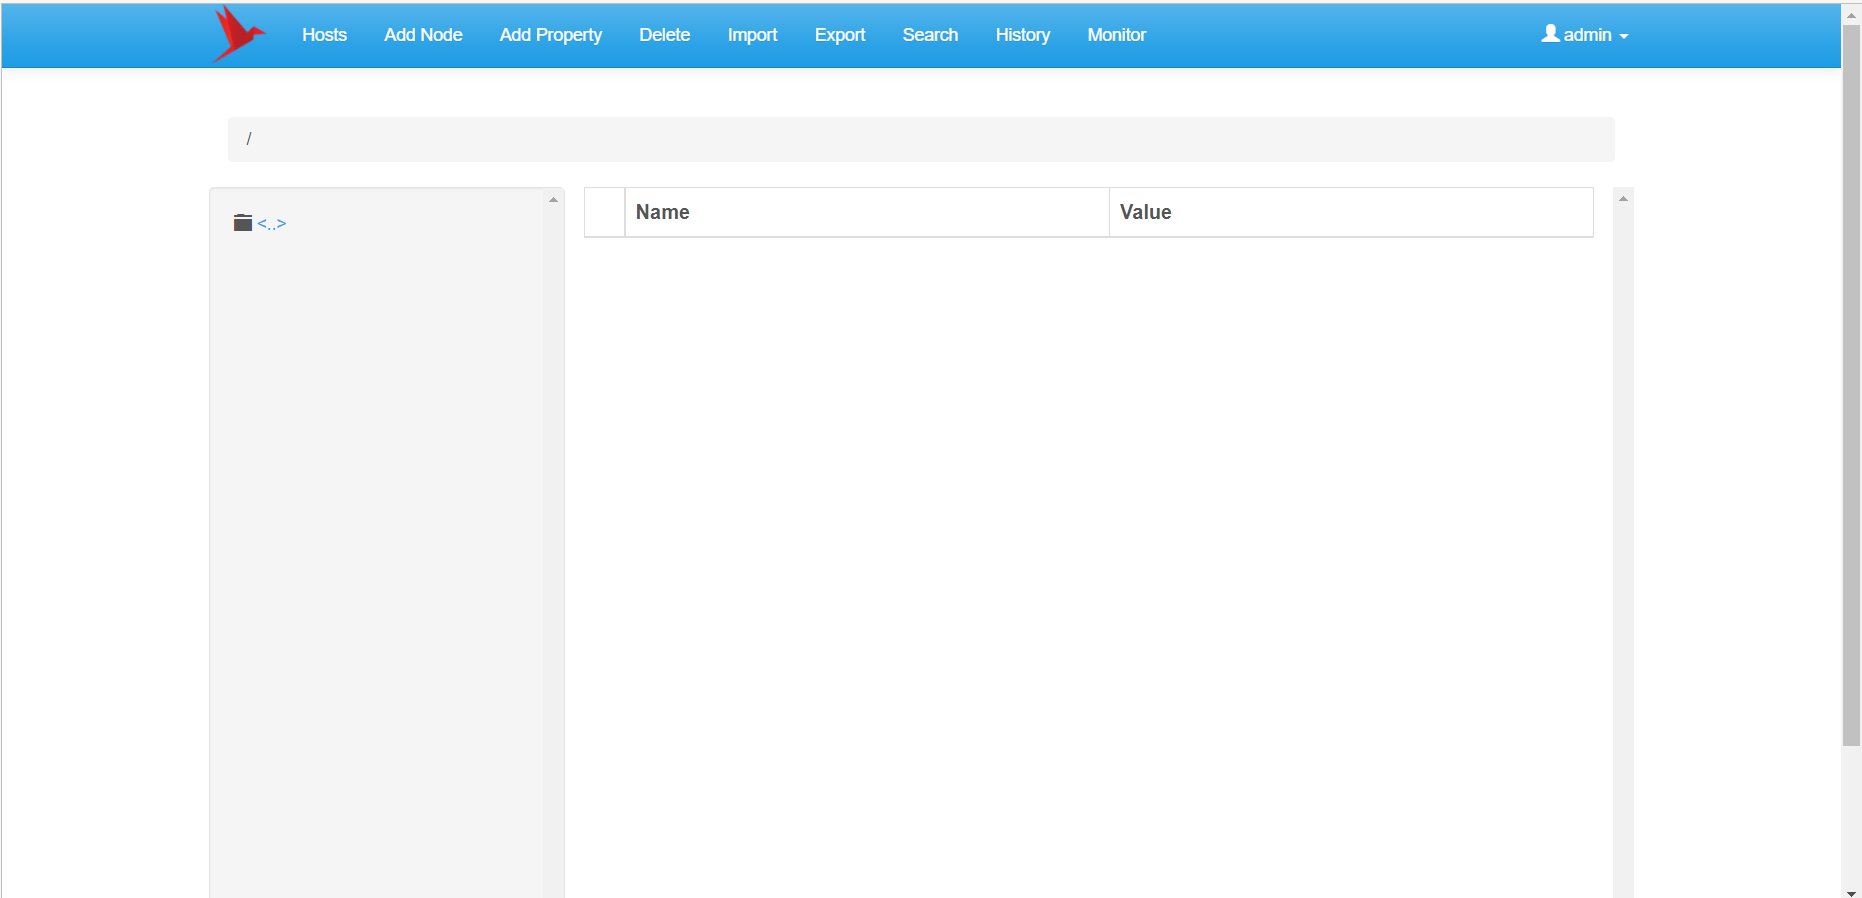Click the page scrollbar up arrow
The image size is (1862, 898).
[1851, 15]
